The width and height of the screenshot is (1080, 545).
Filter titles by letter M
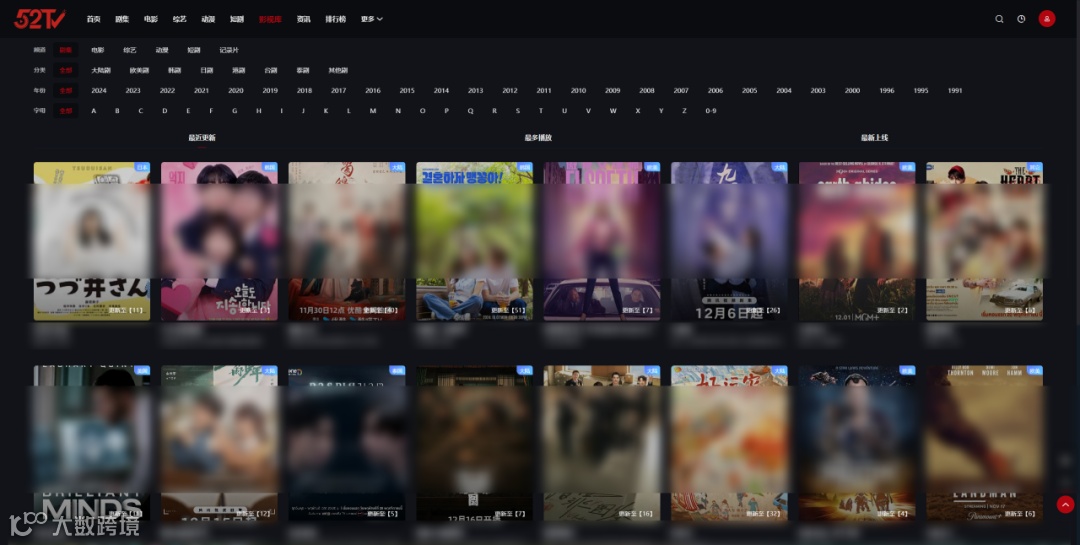pyautogui.click(x=373, y=111)
